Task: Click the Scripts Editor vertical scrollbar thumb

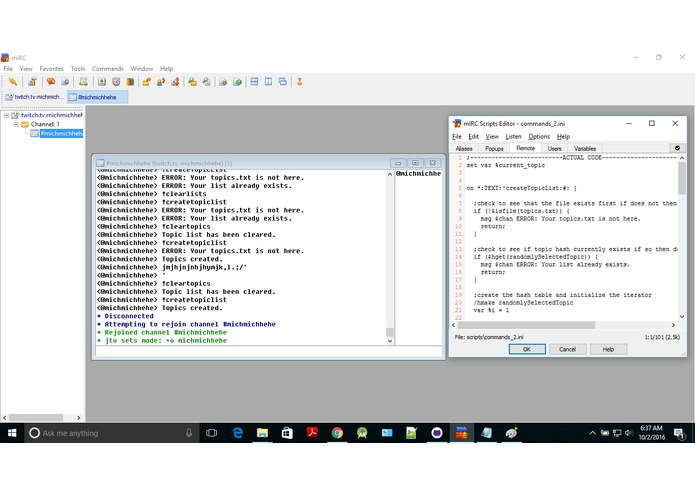Action: (x=682, y=178)
